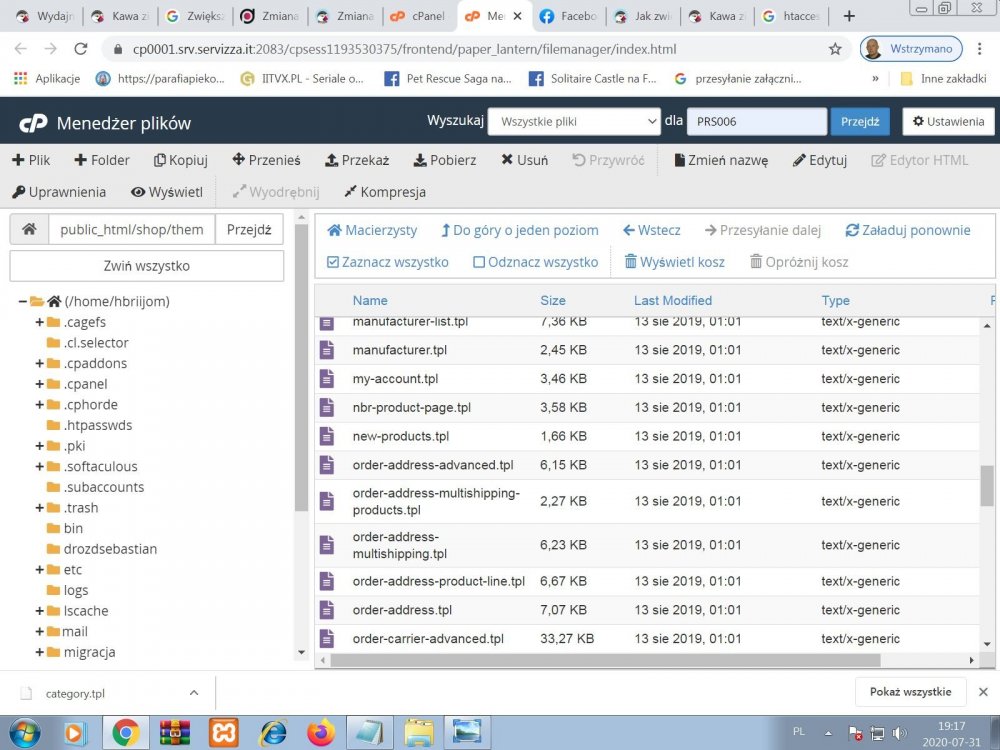Create a new Folder
1000x750 pixels.
[x=102, y=160]
